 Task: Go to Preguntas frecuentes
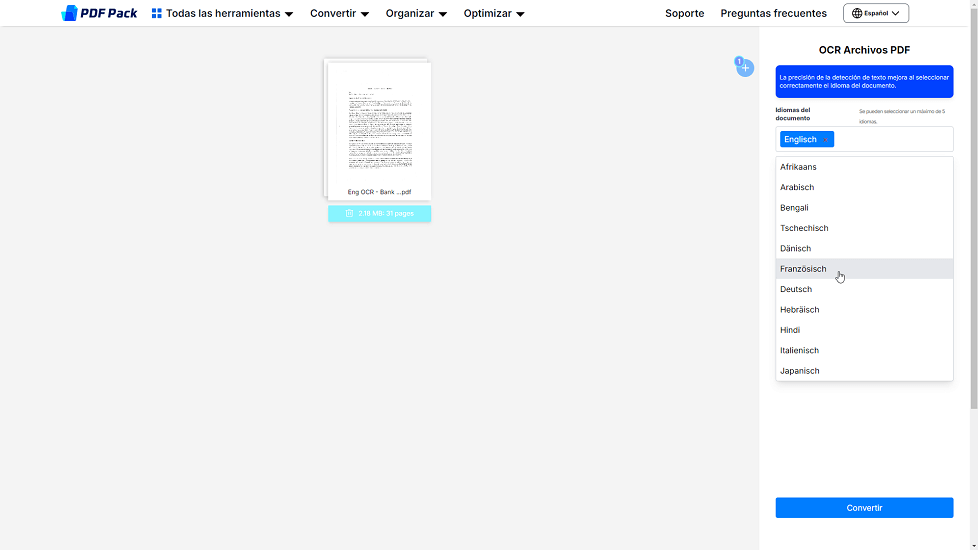pyautogui.click(x=773, y=13)
